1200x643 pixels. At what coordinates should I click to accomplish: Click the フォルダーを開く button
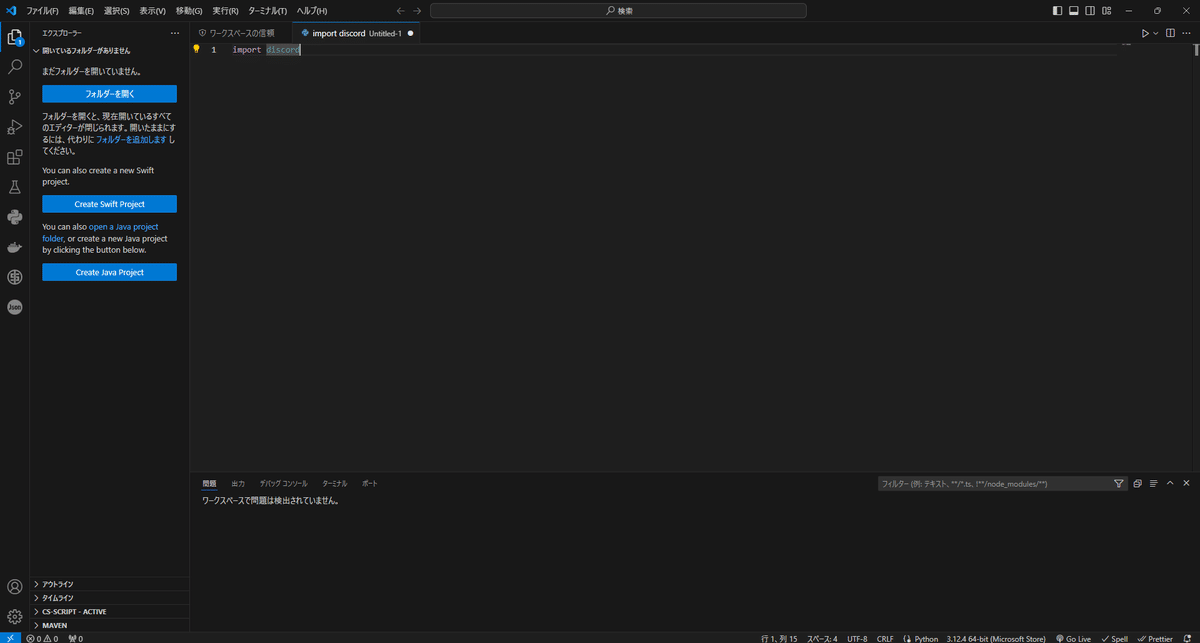point(109,93)
